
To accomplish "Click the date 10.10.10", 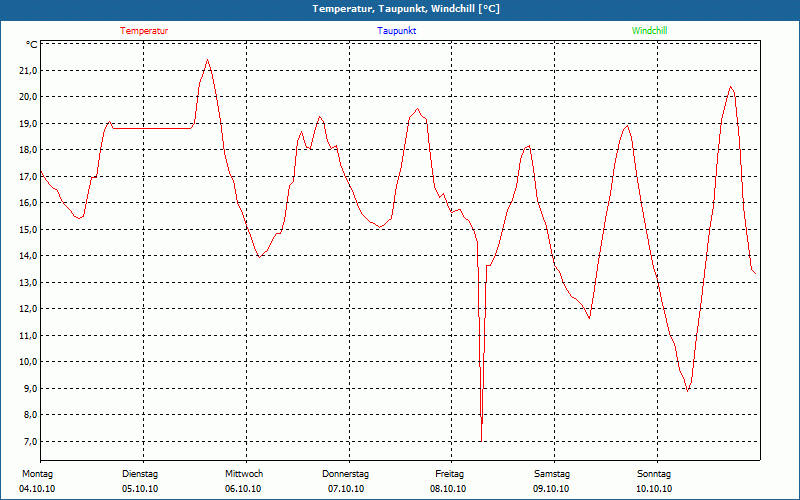I will pos(654,489).
